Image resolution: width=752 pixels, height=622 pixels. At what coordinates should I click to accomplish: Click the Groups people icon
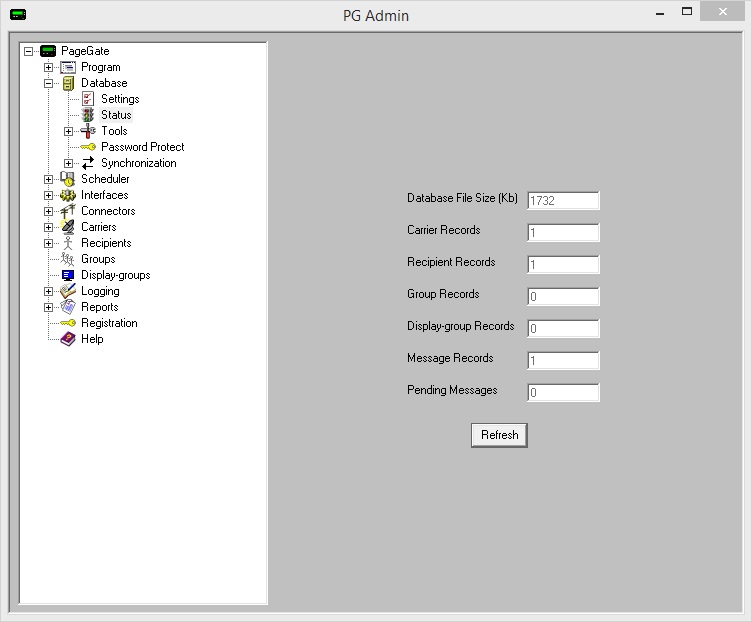click(x=68, y=259)
